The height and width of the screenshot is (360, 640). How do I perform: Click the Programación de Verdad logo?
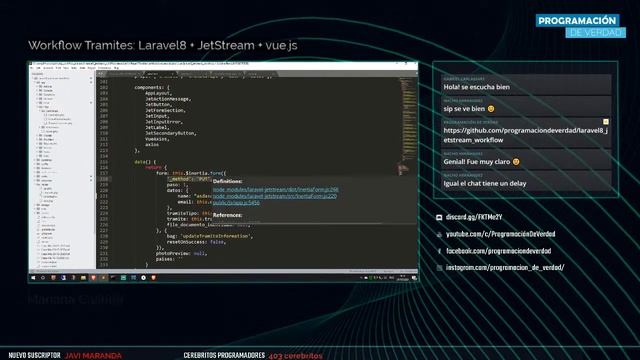click(581, 26)
